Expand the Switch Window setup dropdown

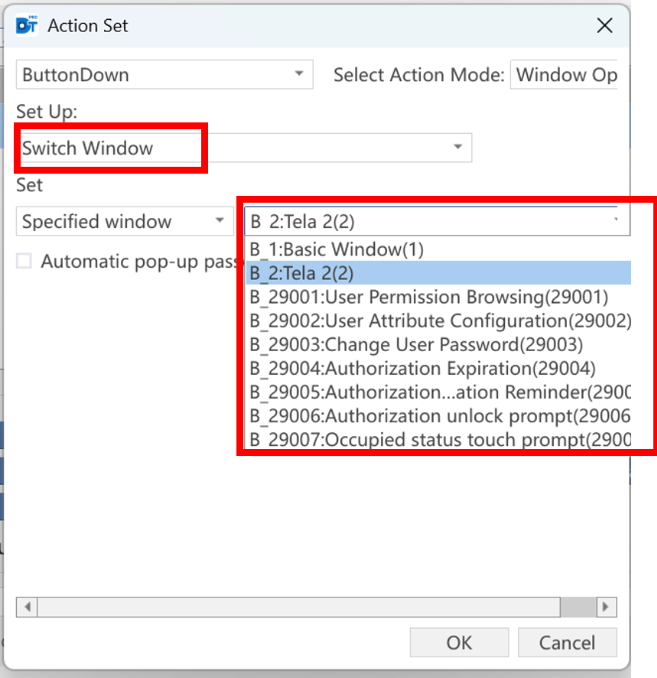pyautogui.click(x=244, y=148)
